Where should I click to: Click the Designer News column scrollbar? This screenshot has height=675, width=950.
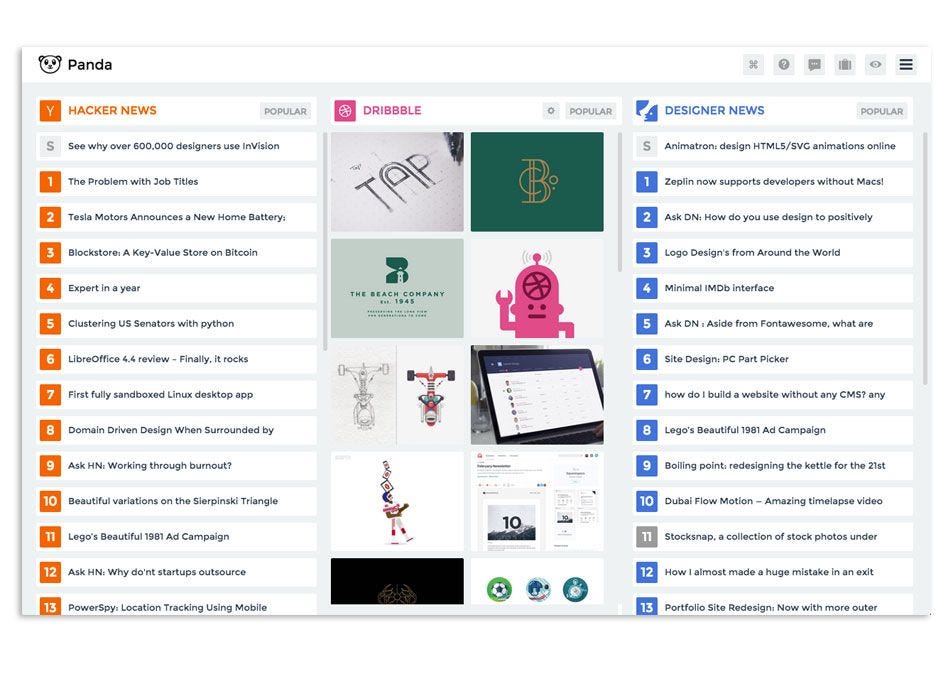[925, 258]
